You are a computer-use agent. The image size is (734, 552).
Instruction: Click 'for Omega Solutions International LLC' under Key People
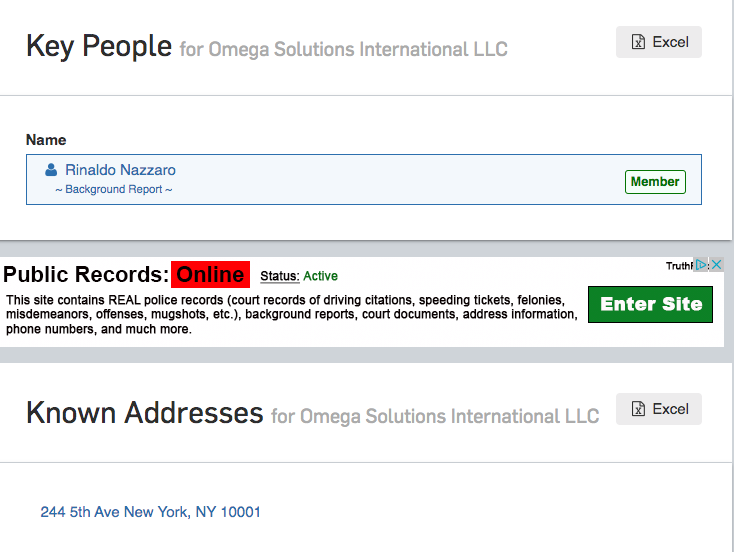(344, 49)
